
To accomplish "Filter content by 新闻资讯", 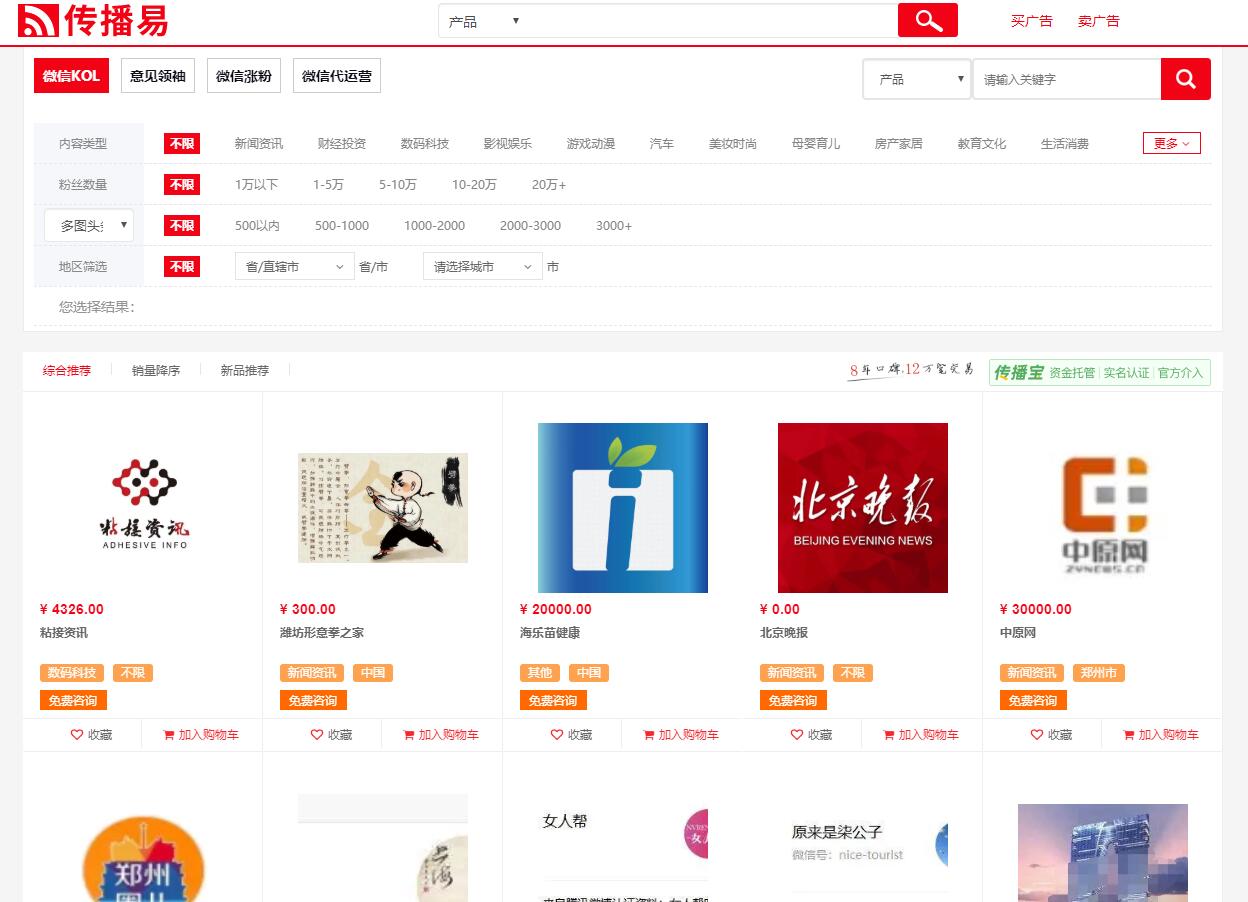I will pos(259,144).
